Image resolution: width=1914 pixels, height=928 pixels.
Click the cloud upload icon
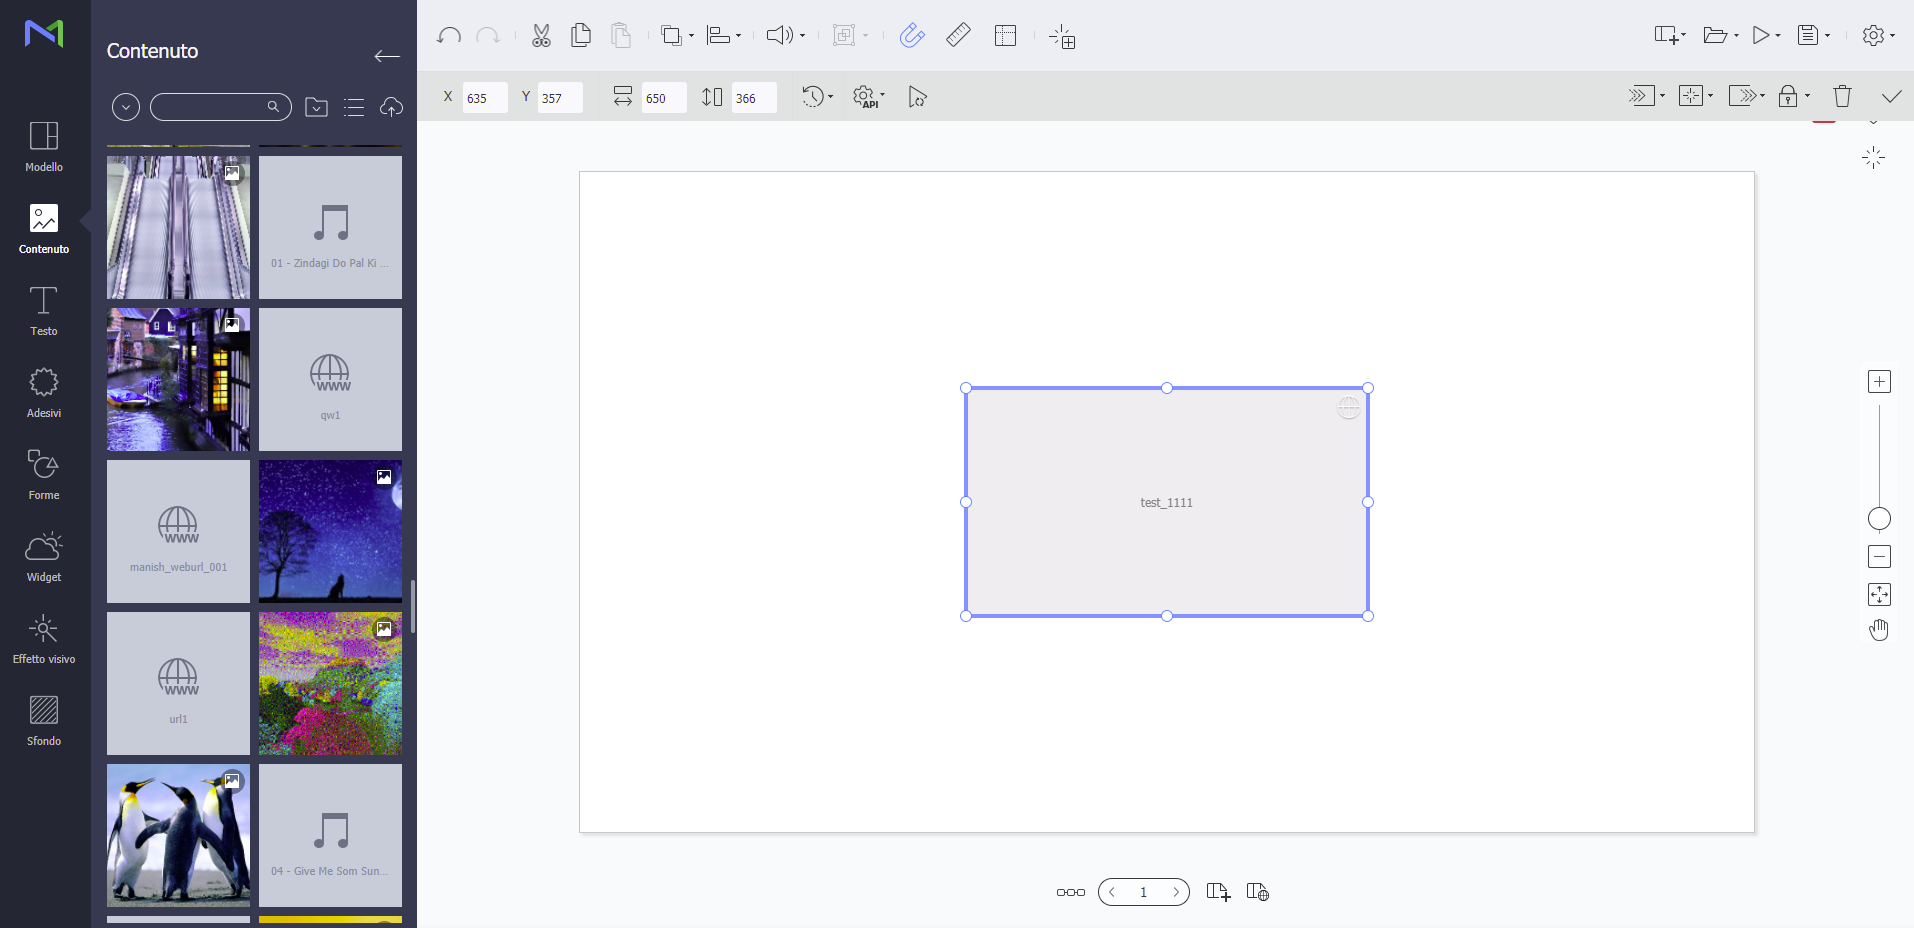[391, 107]
